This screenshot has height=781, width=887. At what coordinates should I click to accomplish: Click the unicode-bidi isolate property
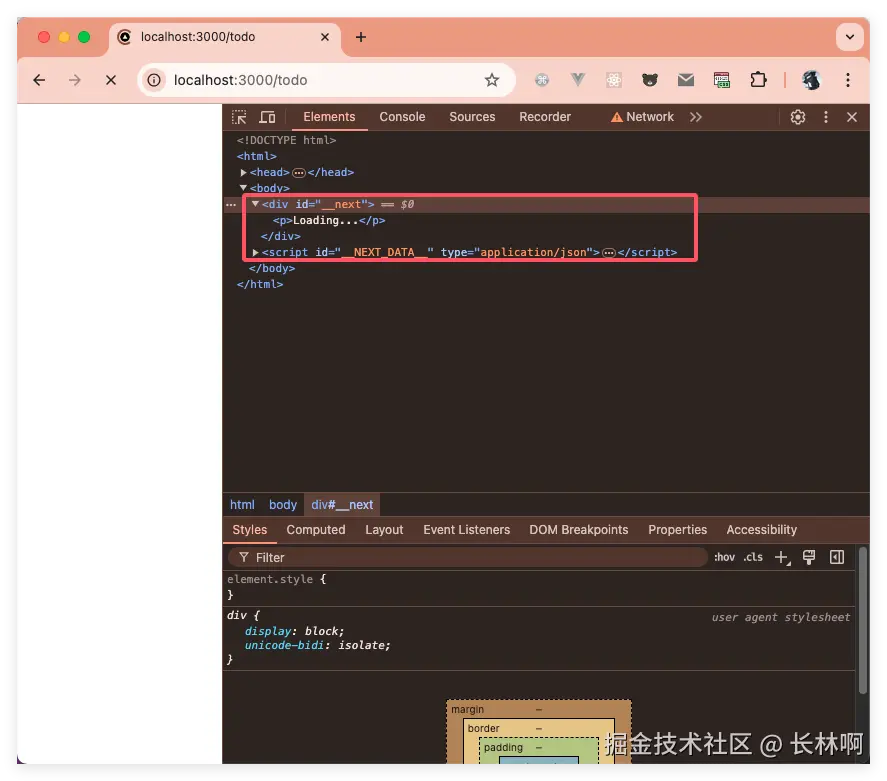click(317, 645)
